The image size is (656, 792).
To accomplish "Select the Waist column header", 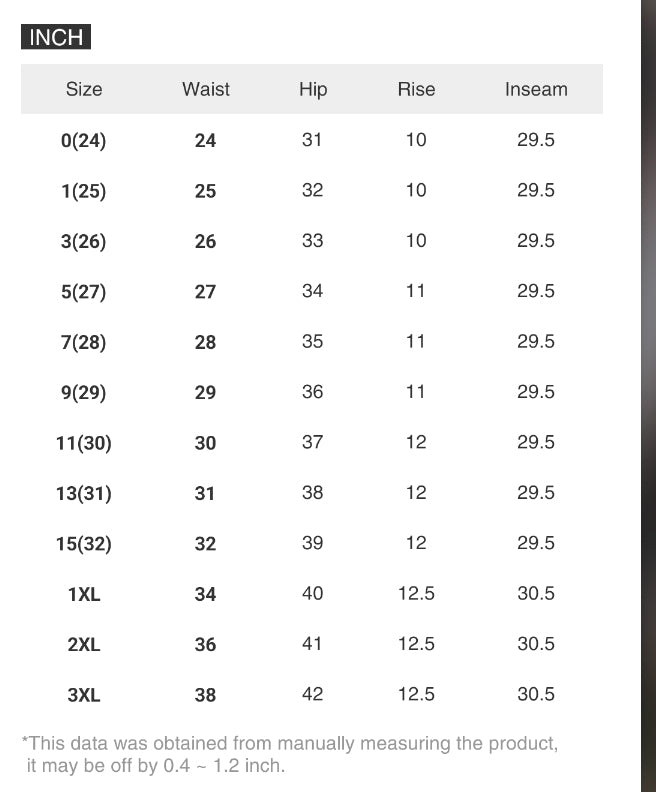I will pos(206,89).
